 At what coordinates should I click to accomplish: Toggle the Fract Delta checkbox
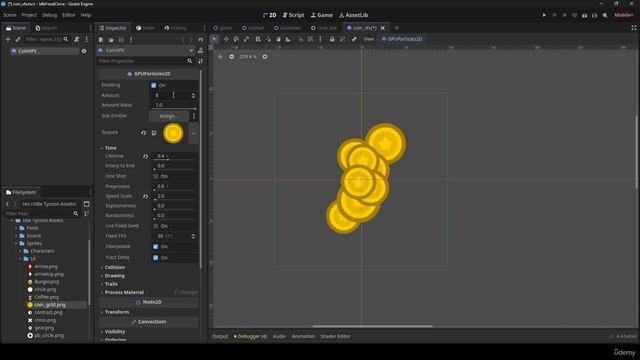click(x=156, y=258)
